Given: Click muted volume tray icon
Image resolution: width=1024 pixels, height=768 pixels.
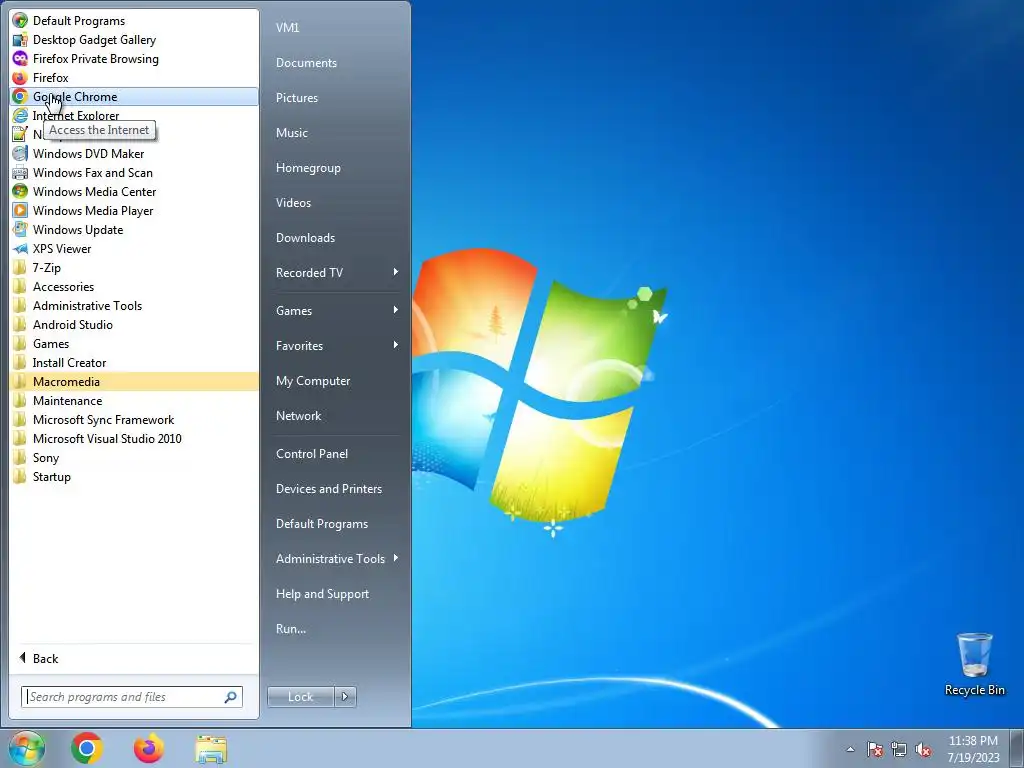Looking at the screenshot, I should coord(923,749).
